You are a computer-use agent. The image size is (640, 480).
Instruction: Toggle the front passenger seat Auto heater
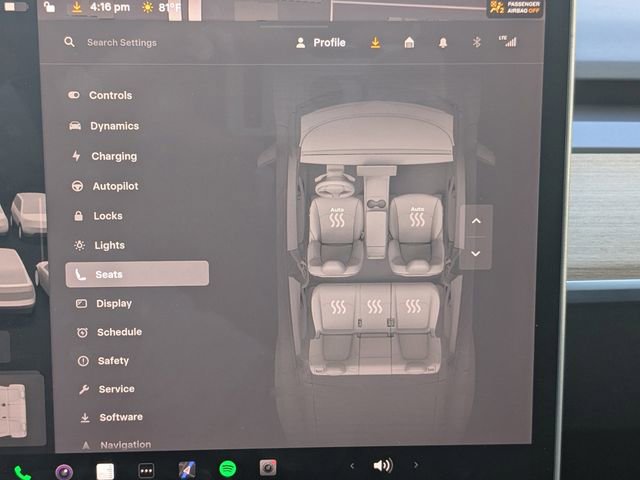417,217
